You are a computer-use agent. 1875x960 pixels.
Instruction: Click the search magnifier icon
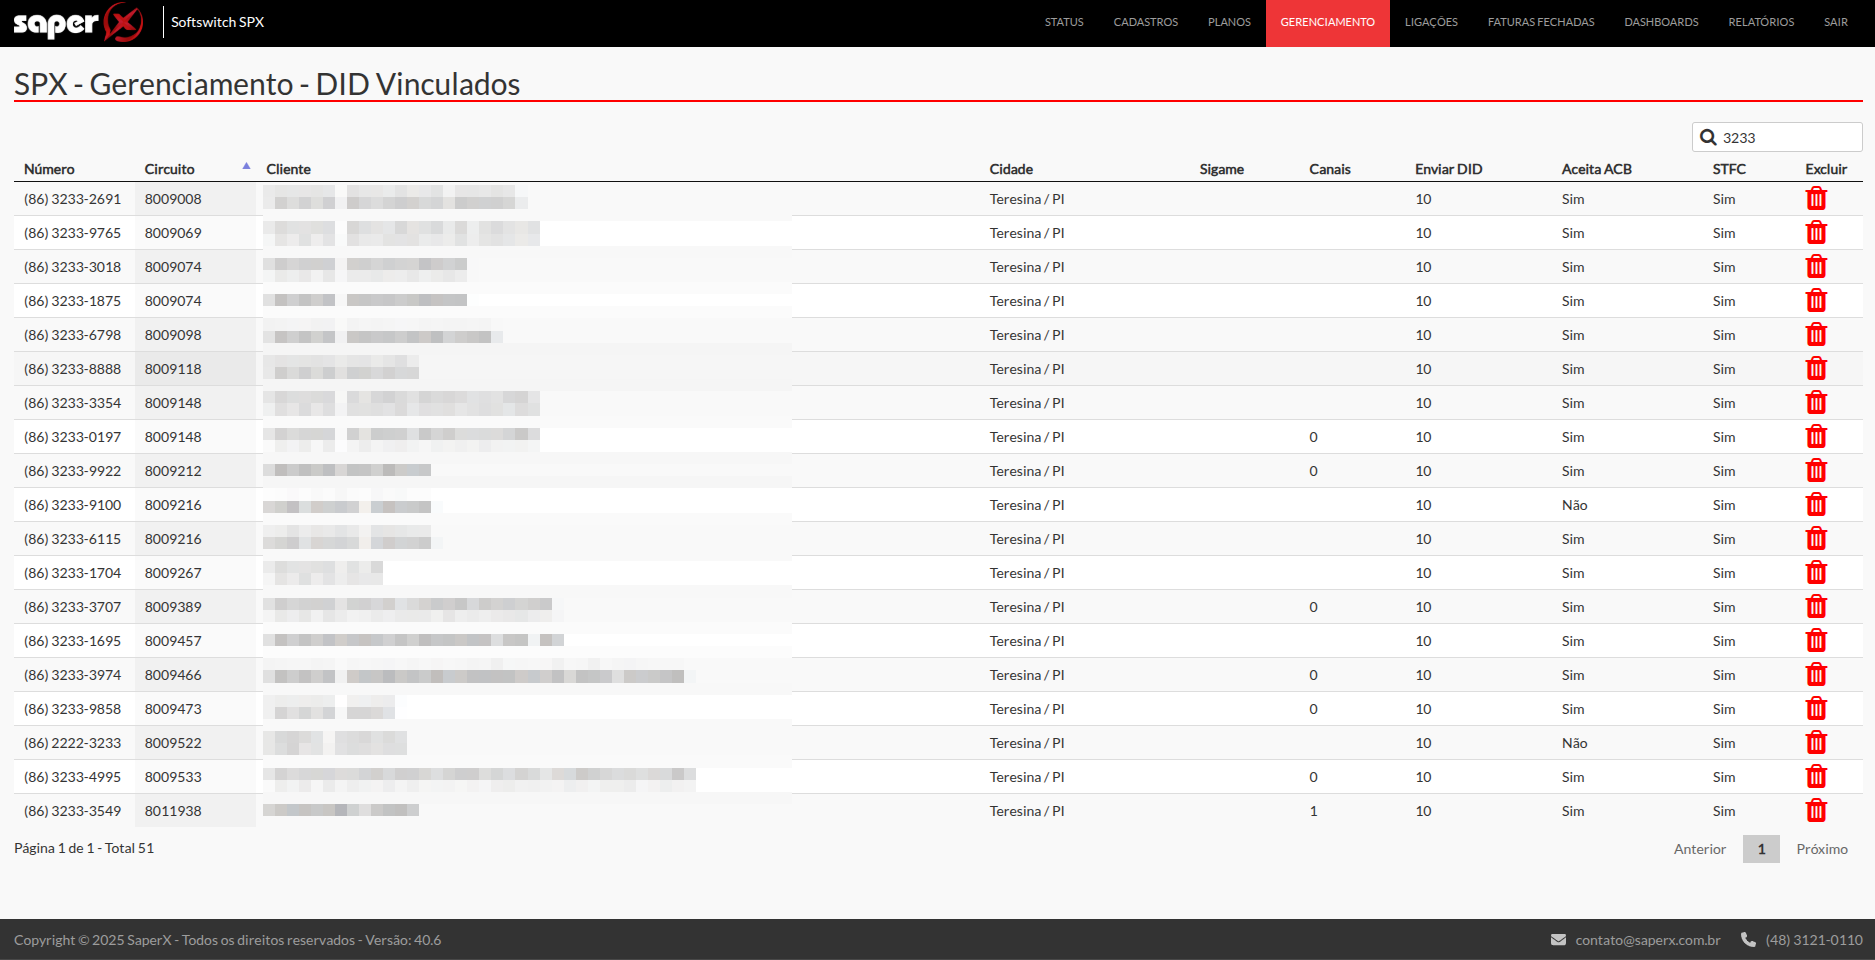pos(1708,138)
